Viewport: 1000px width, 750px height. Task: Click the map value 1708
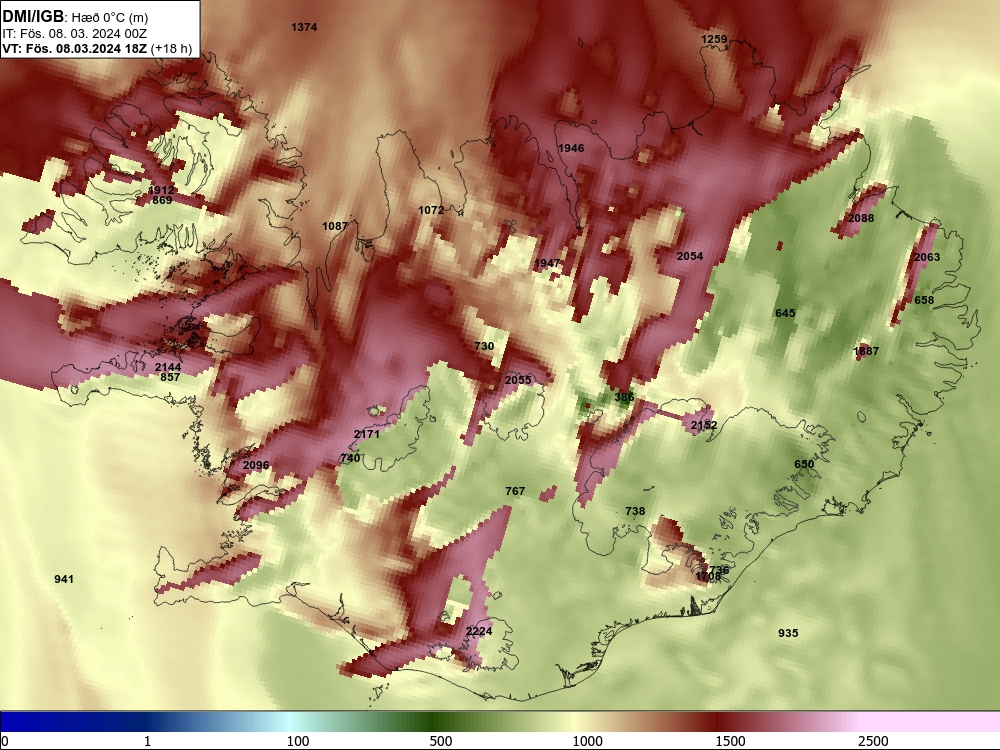[708, 577]
